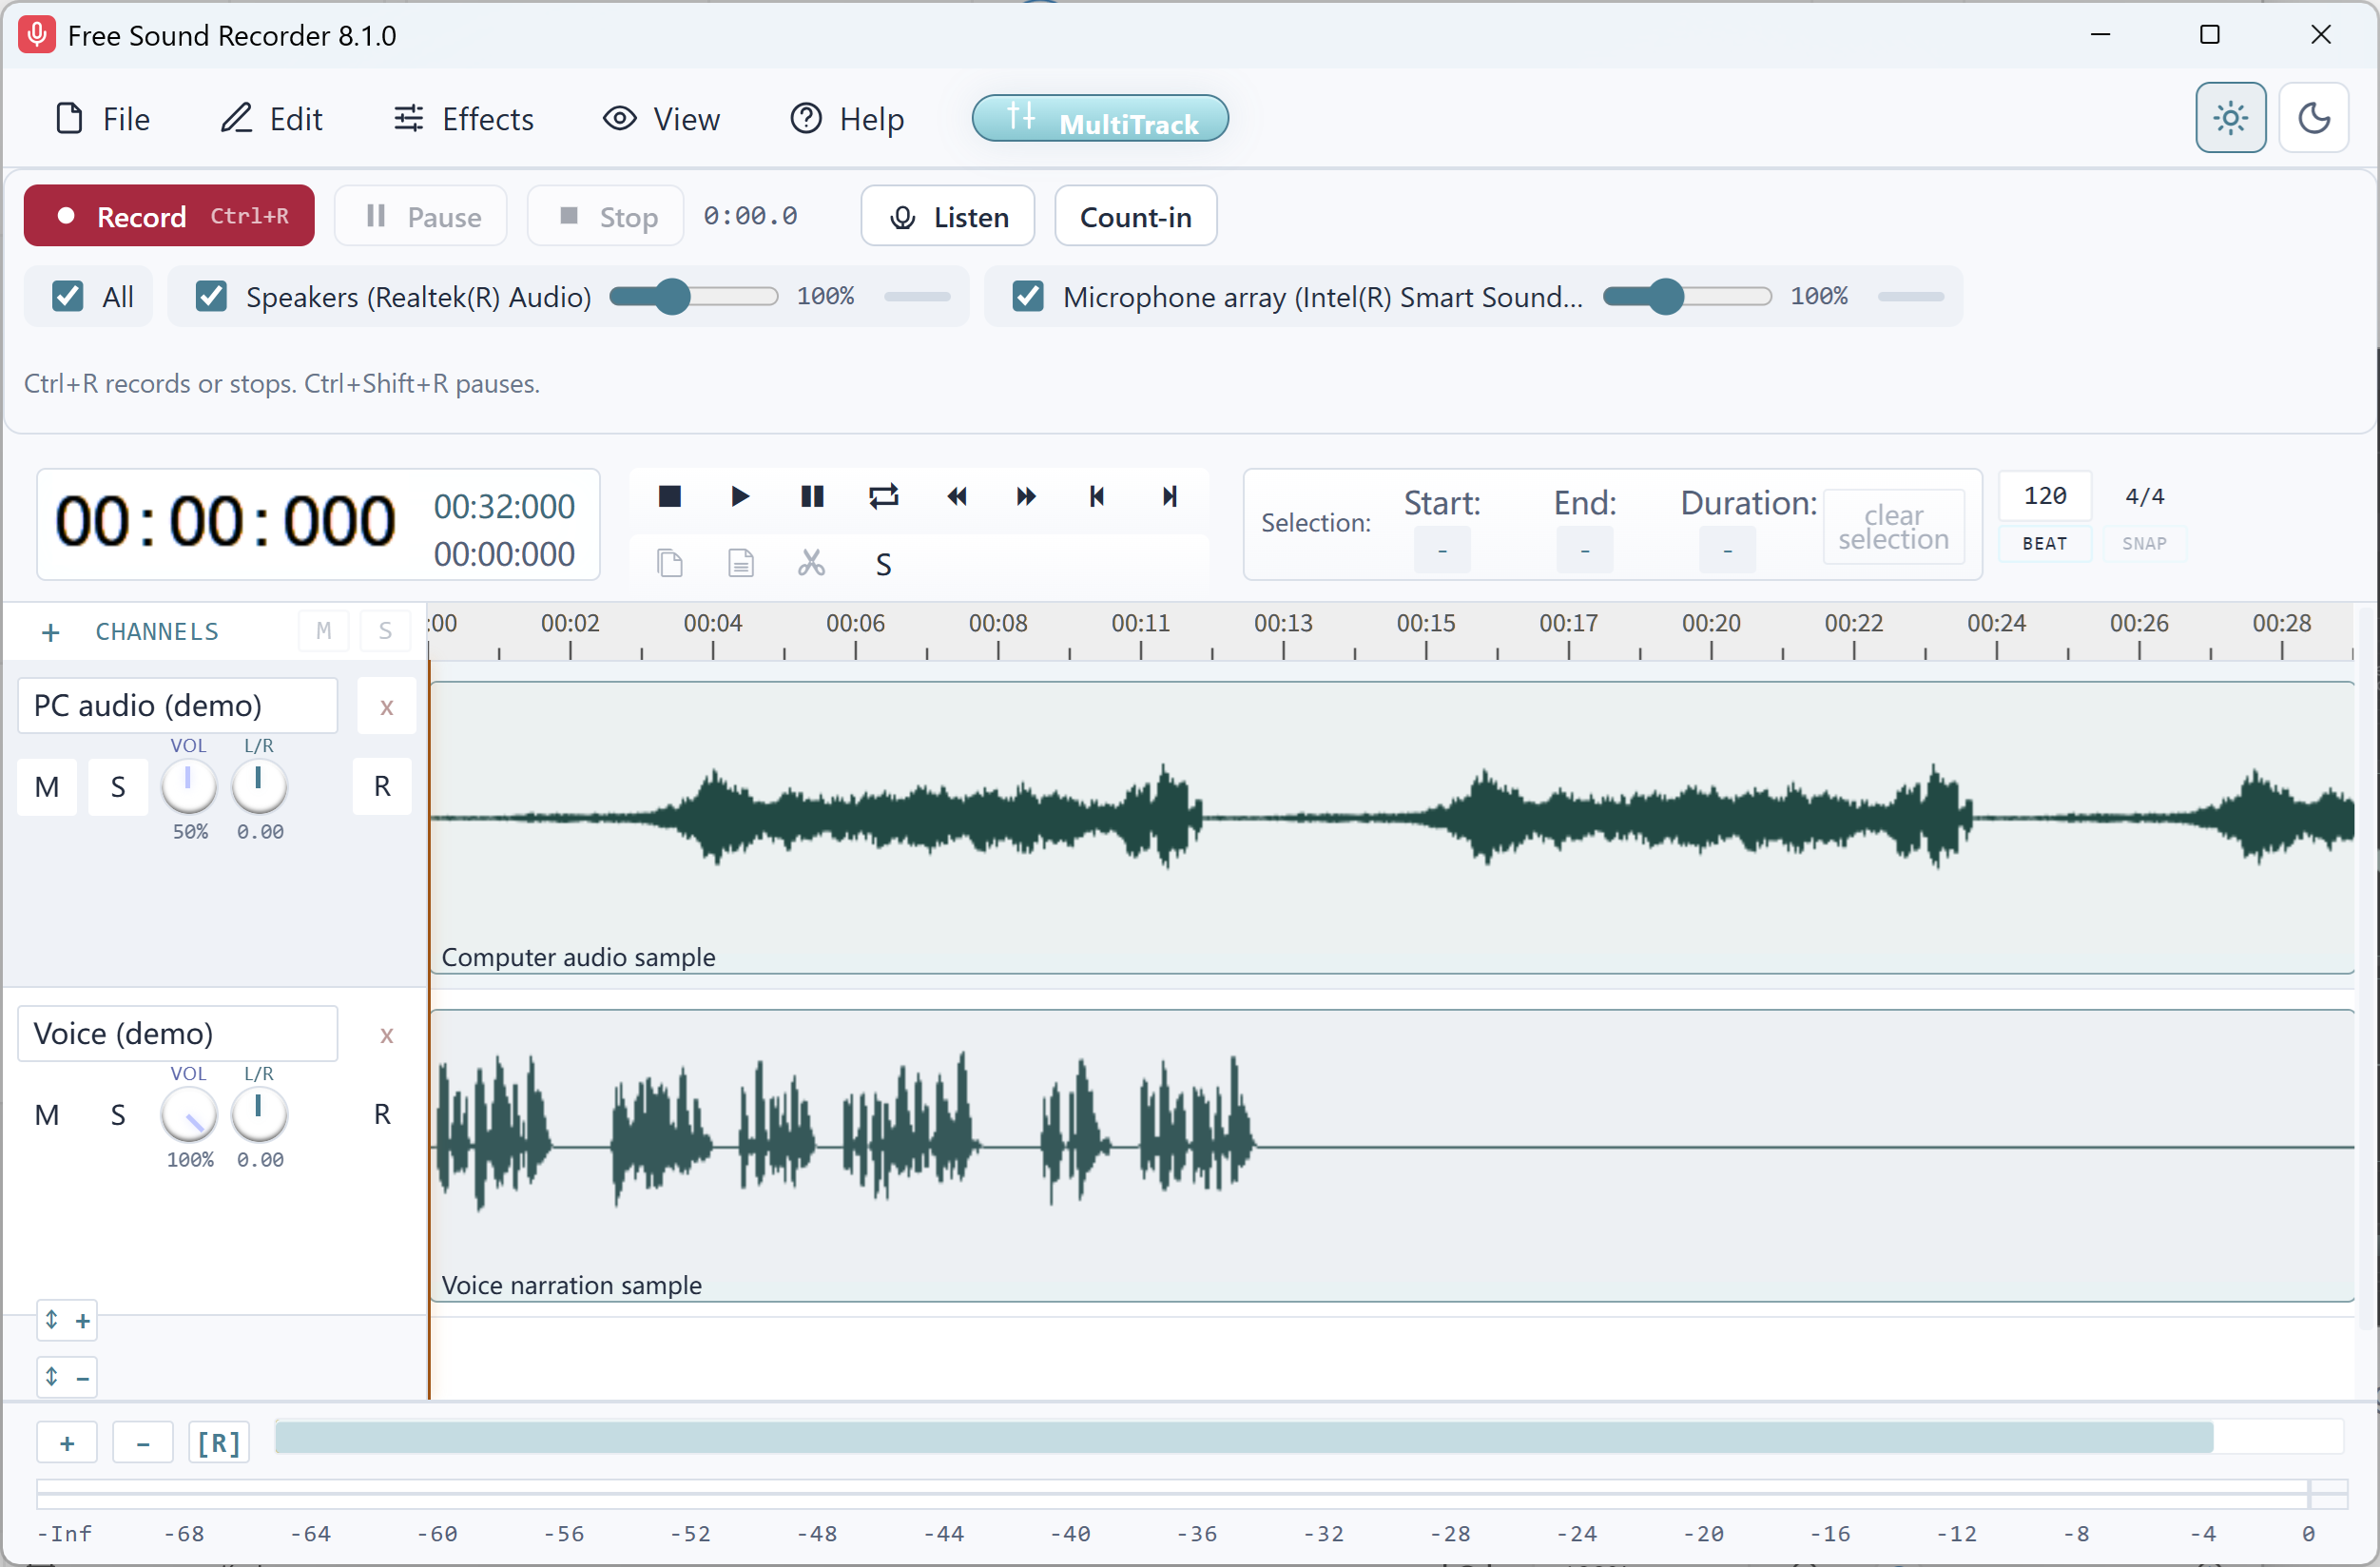The height and width of the screenshot is (1567, 2380).
Task: Open the Effects menu
Action: [x=463, y=119]
